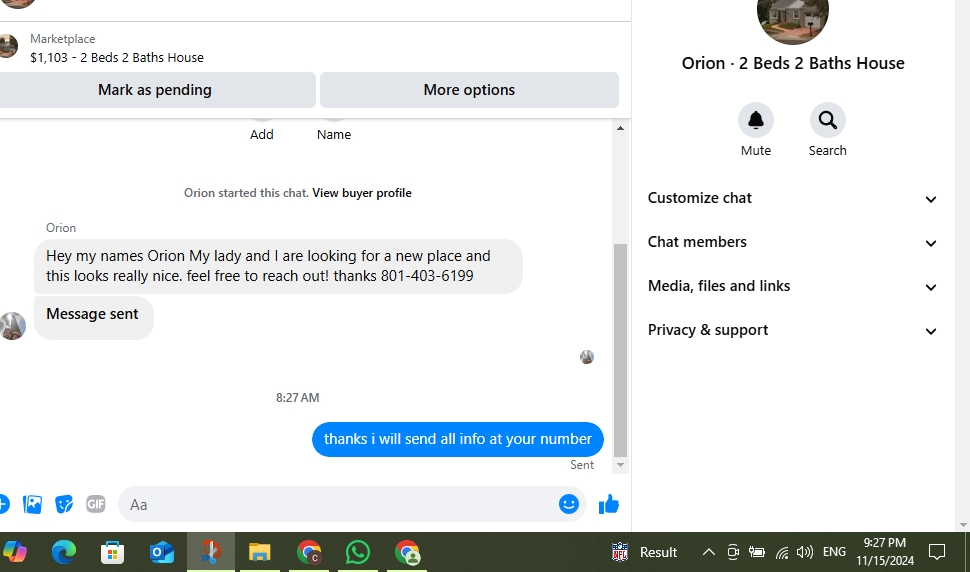Open clock and calendar 9:27 PM
The width and height of the screenshot is (970, 572).
tap(885, 552)
